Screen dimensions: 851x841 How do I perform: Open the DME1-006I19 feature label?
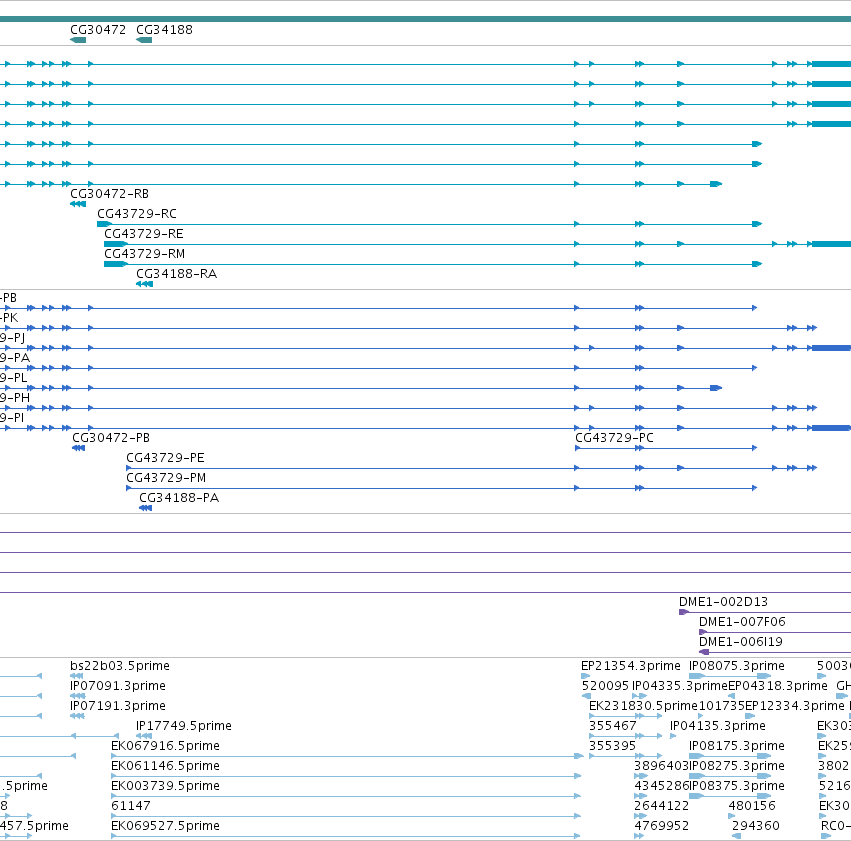(x=740, y=642)
